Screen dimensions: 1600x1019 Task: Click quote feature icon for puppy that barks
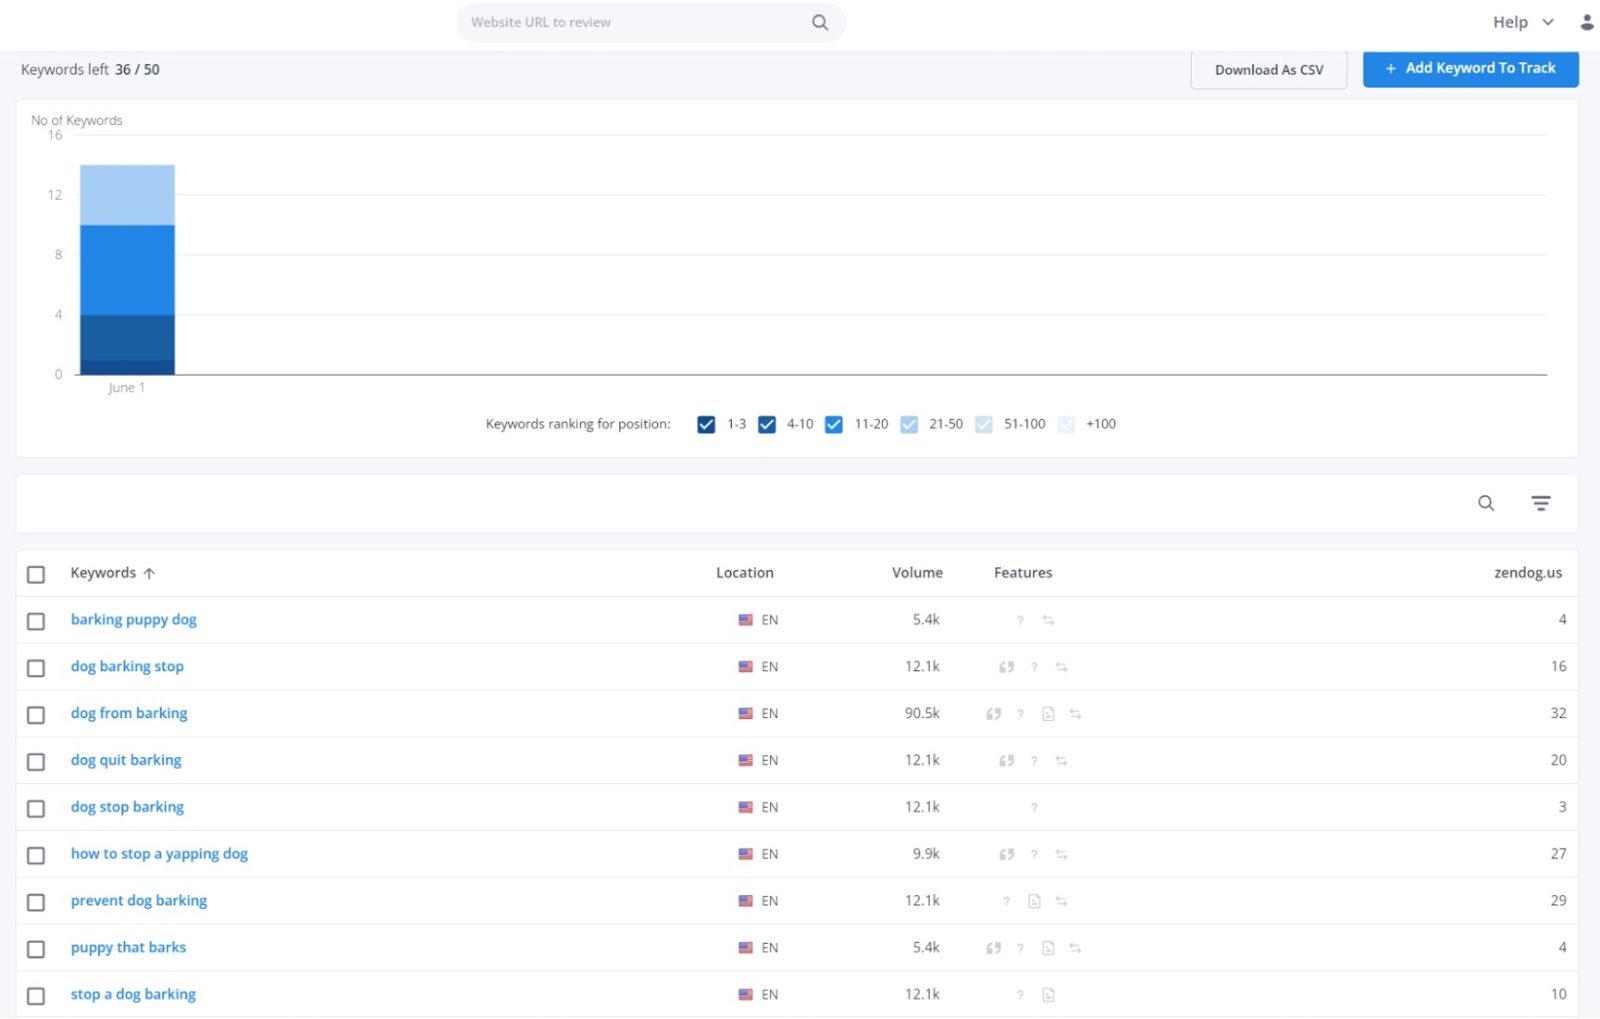coord(993,948)
